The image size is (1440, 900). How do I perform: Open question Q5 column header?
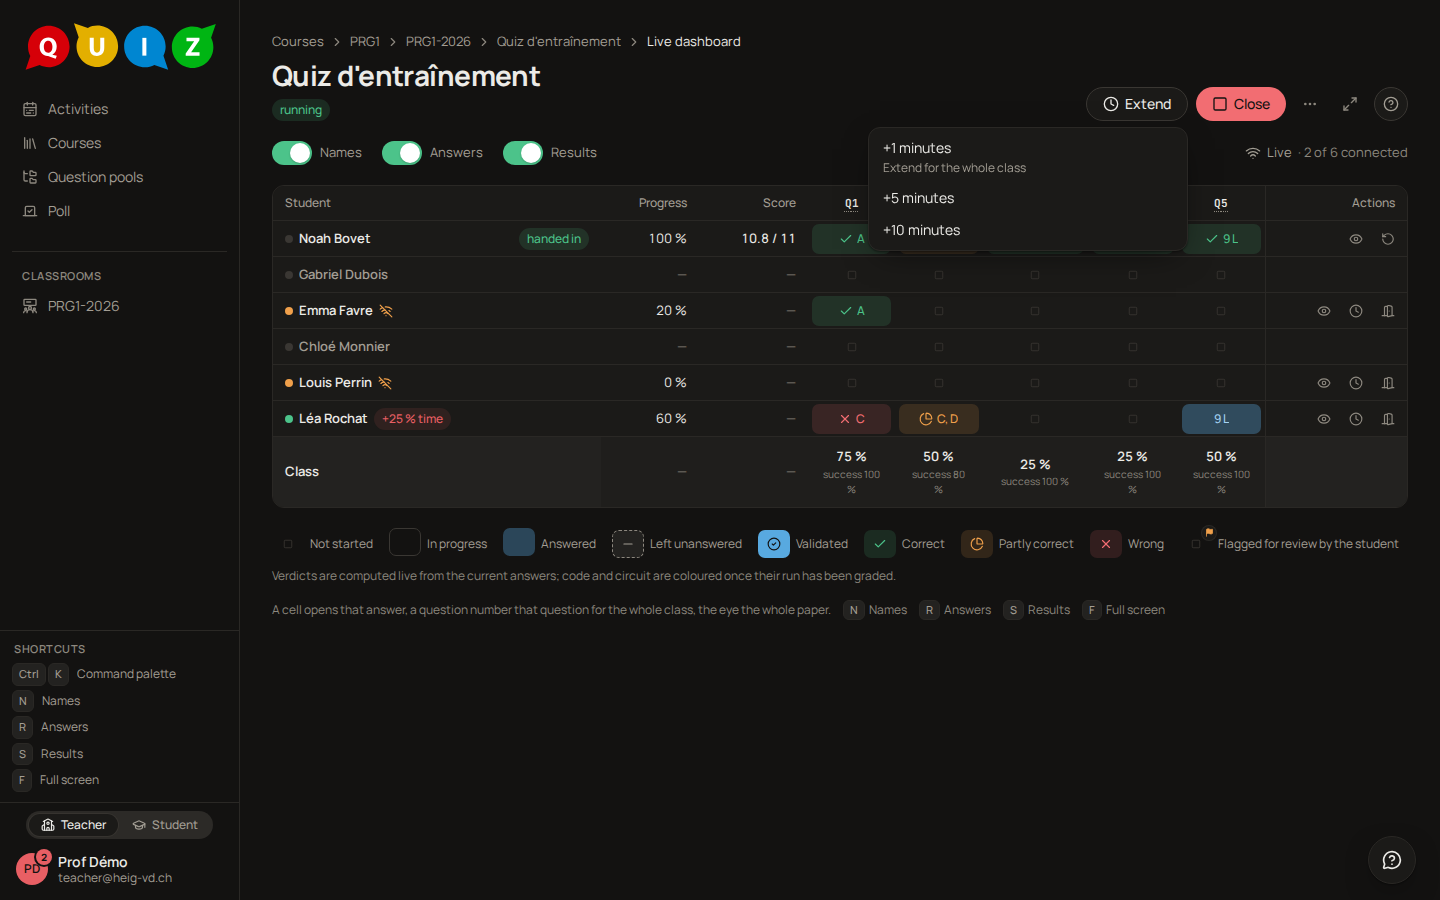point(1221,203)
